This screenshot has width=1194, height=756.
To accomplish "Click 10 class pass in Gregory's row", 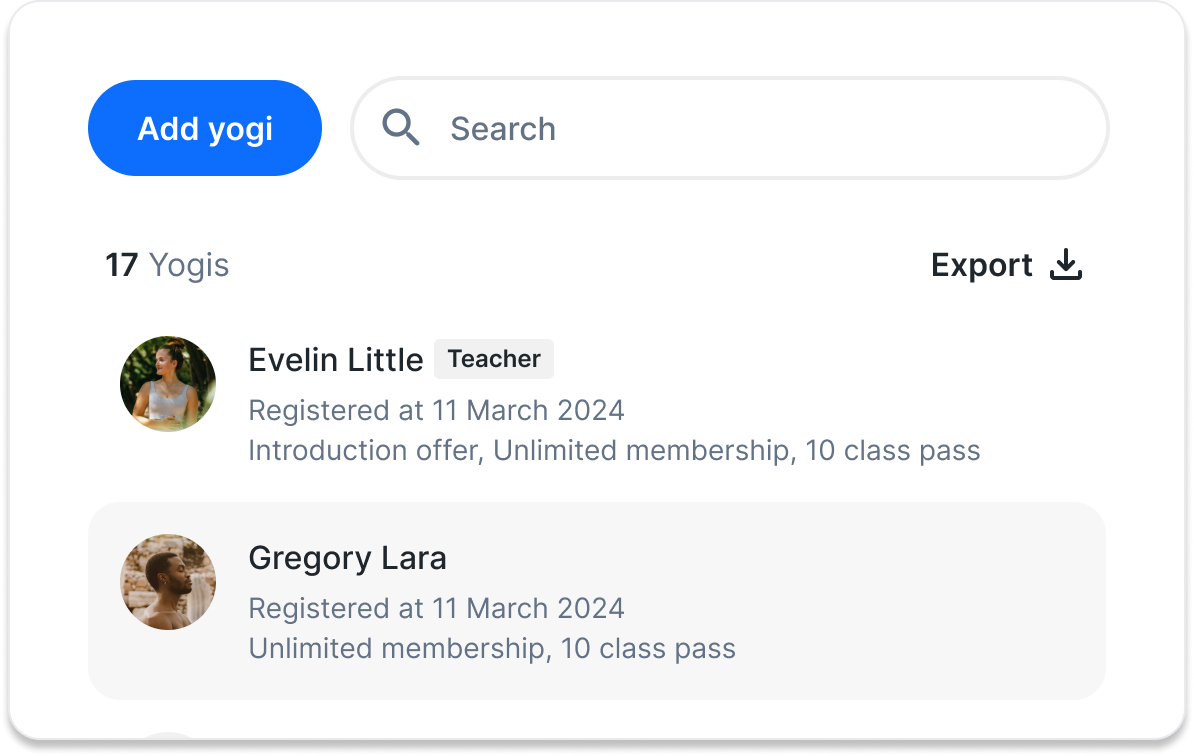I will (648, 648).
